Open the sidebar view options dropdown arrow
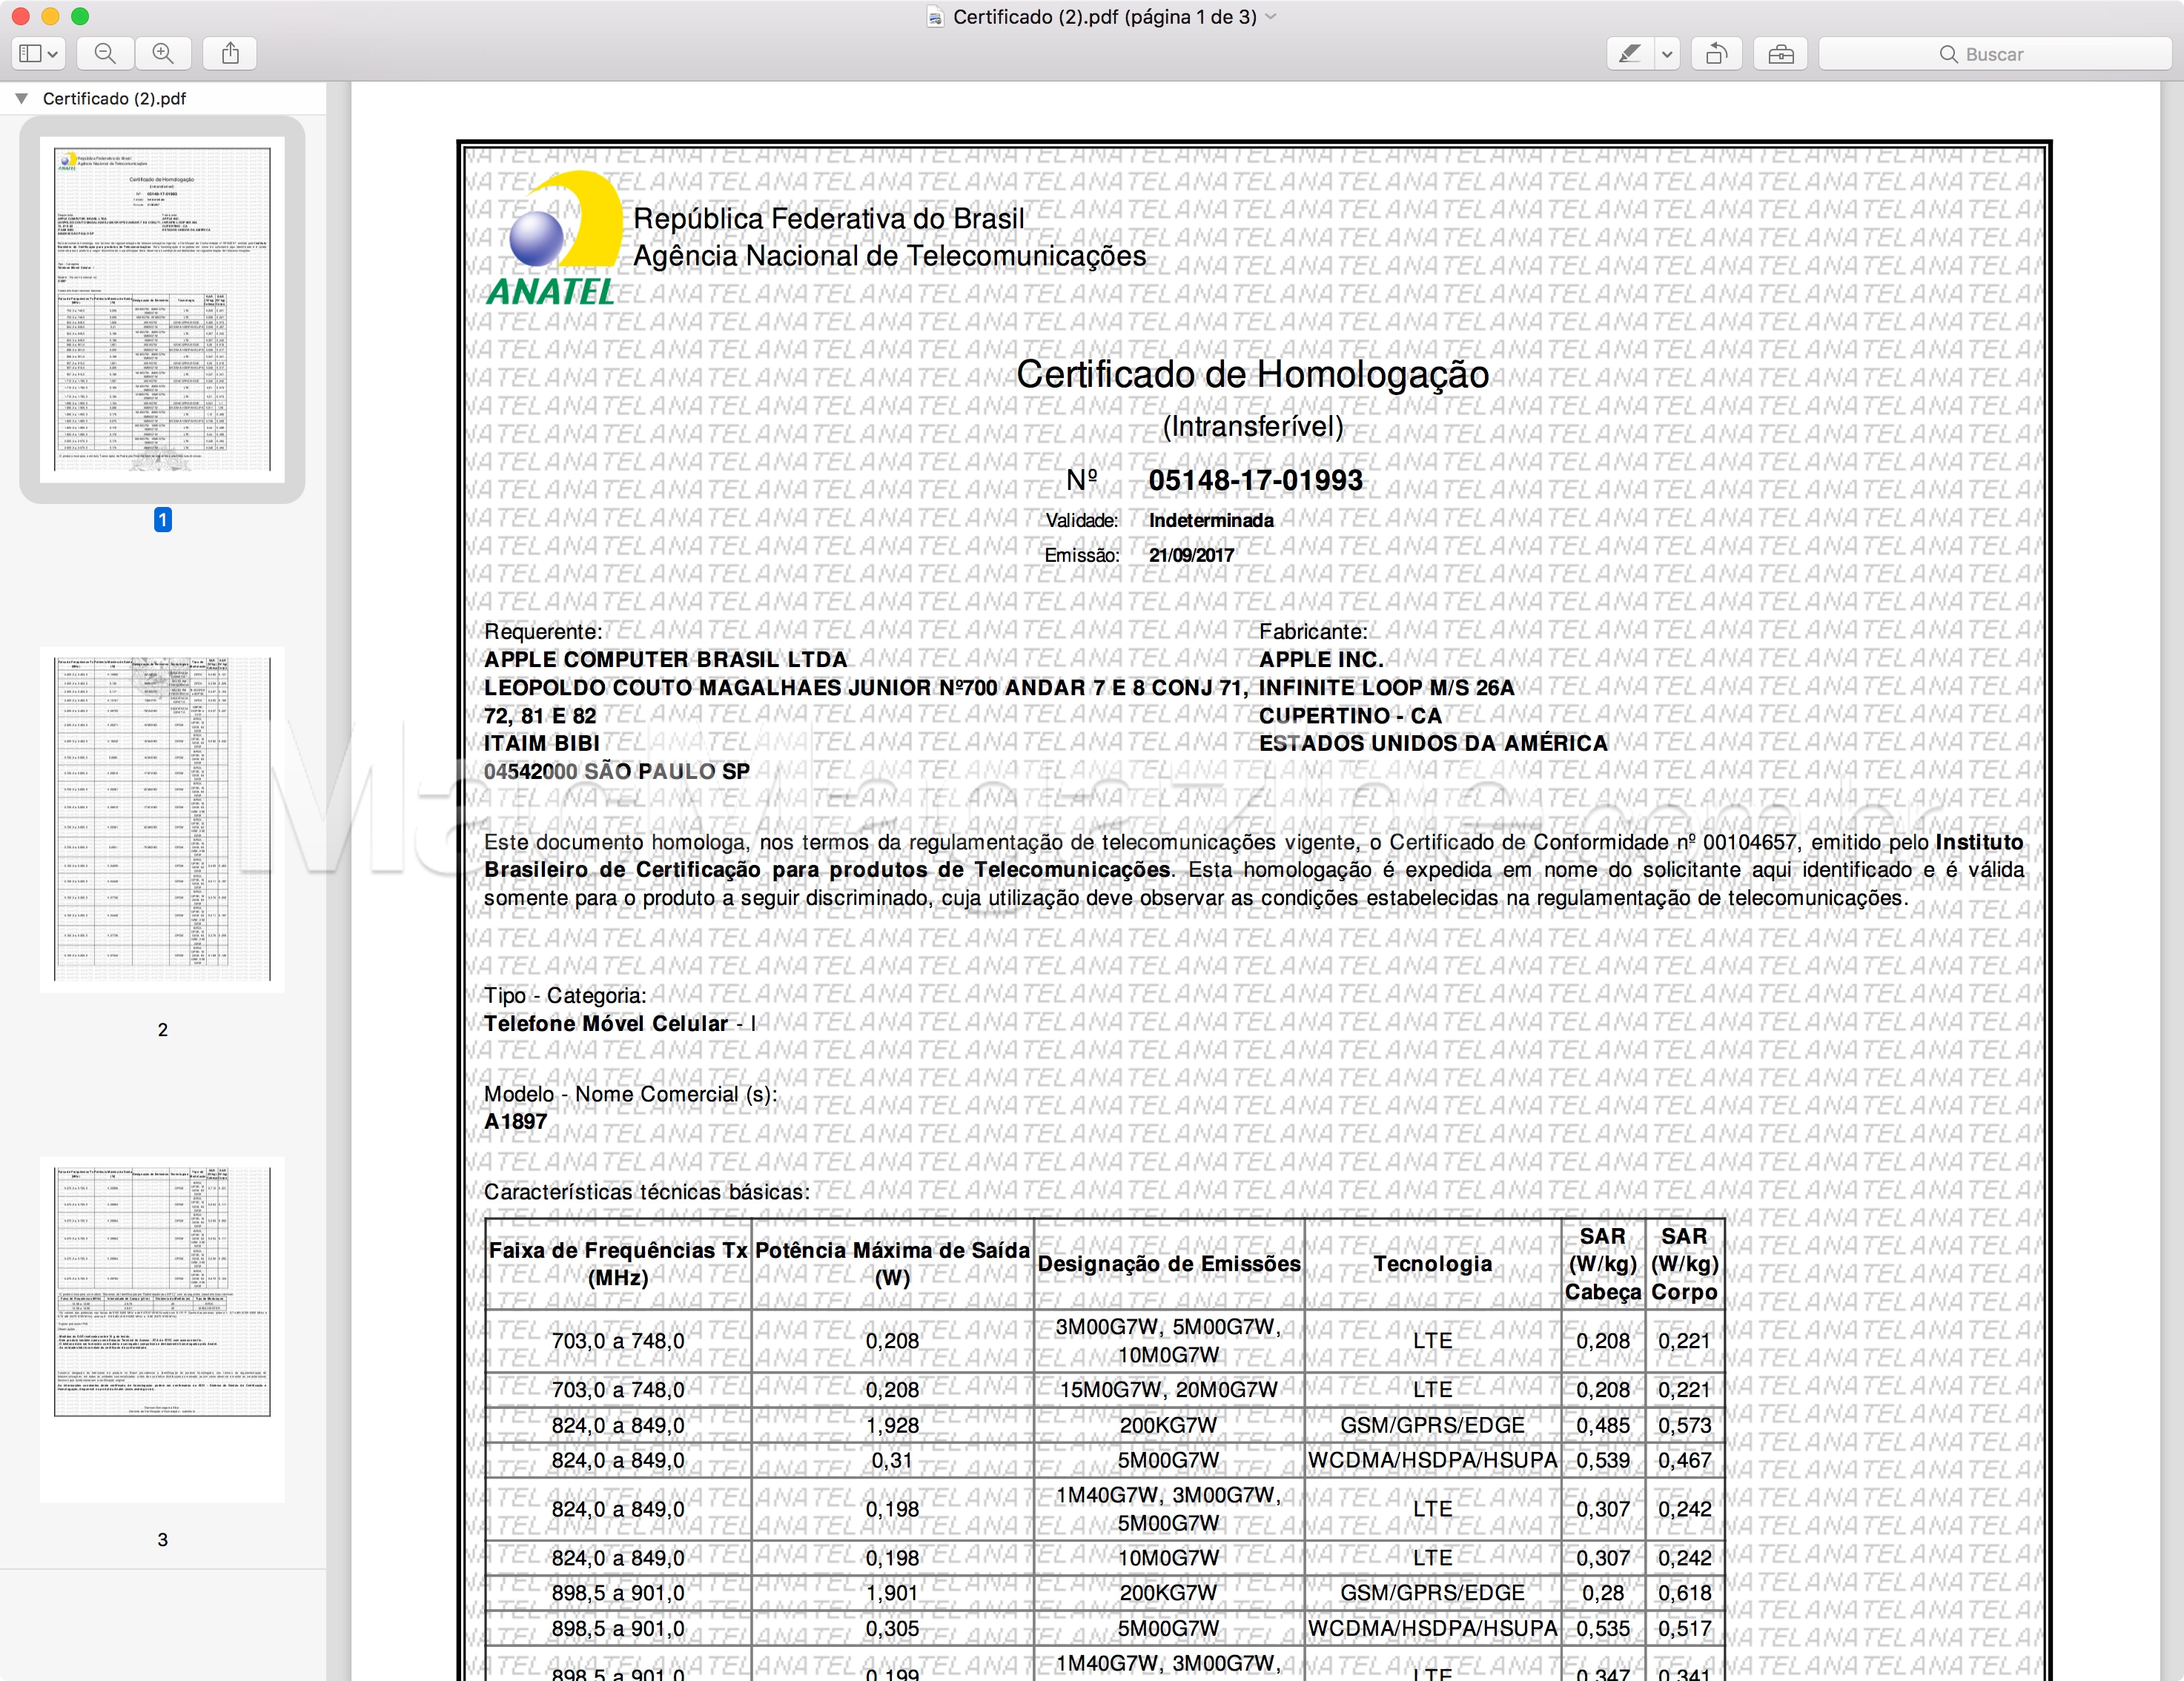 pyautogui.click(x=53, y=53)
